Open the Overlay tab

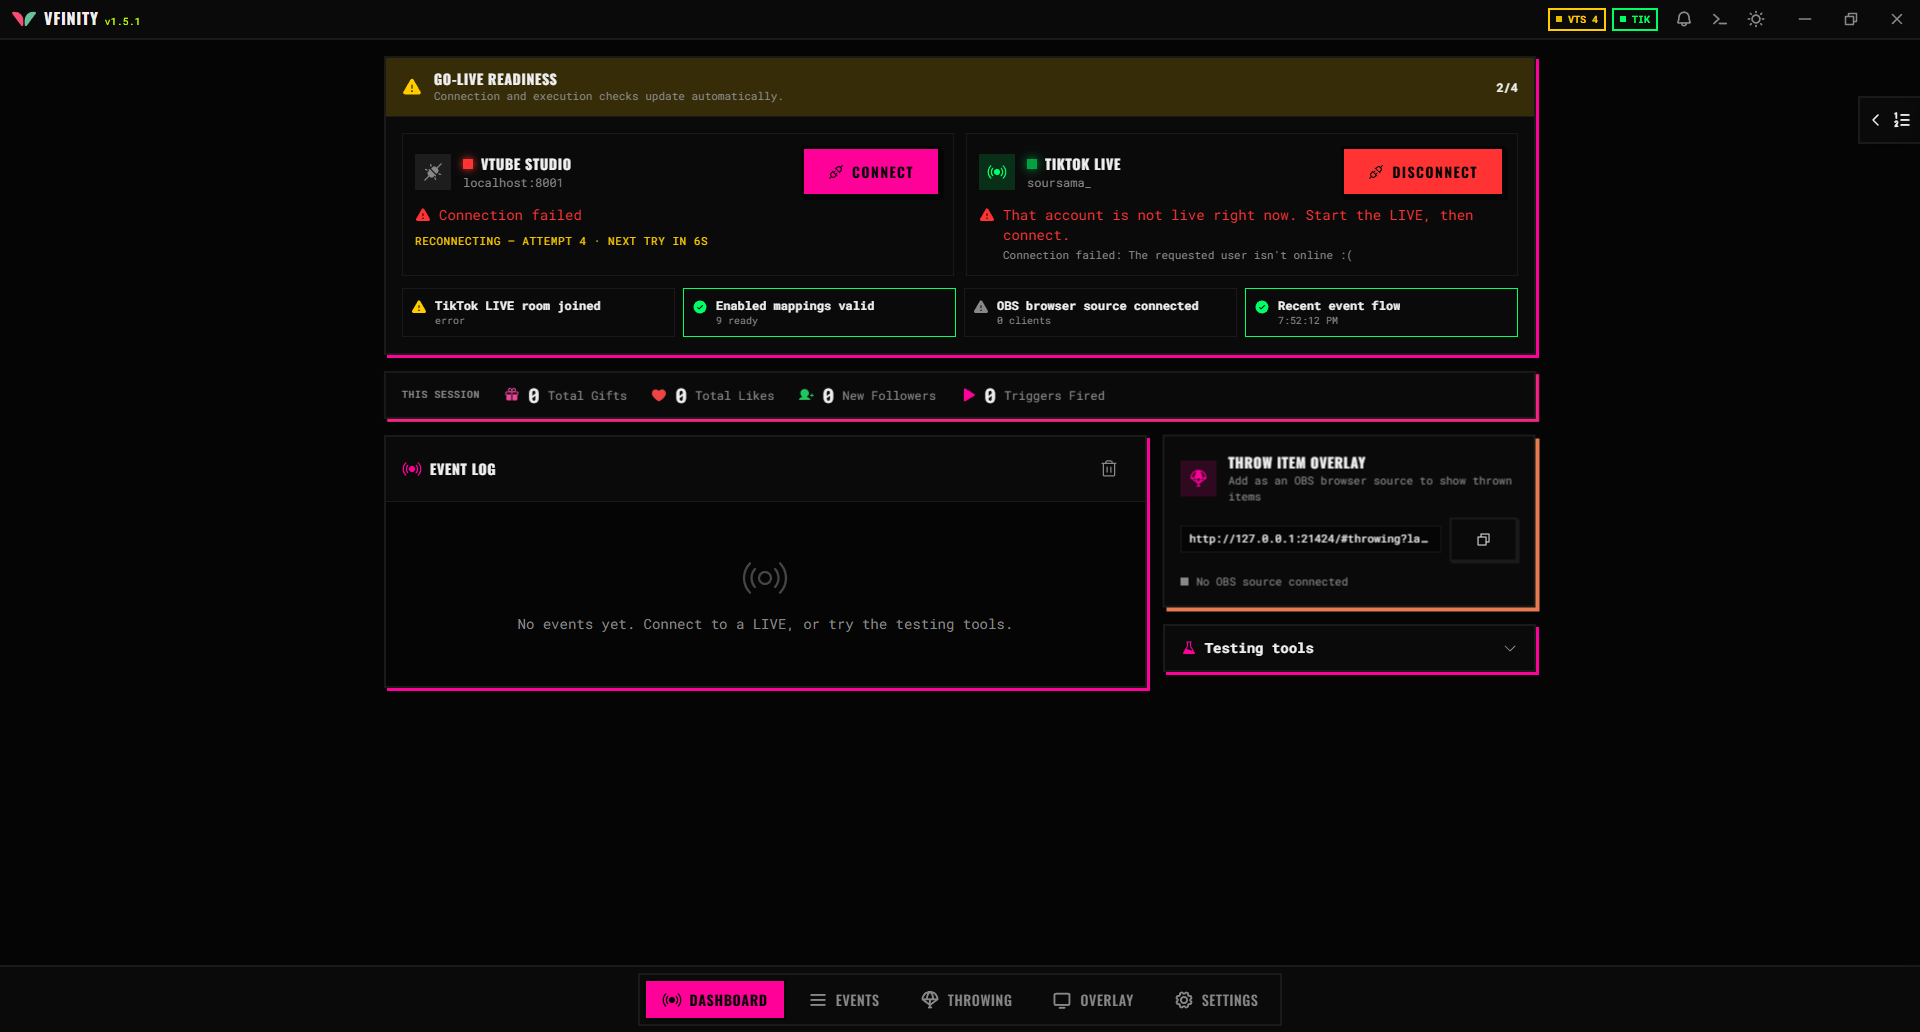pos(1093,1000)
